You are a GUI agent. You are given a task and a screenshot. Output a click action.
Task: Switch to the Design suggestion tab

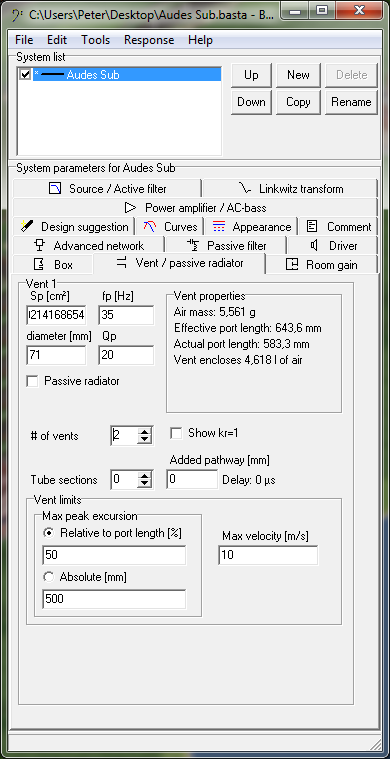(x=74, y=227)
